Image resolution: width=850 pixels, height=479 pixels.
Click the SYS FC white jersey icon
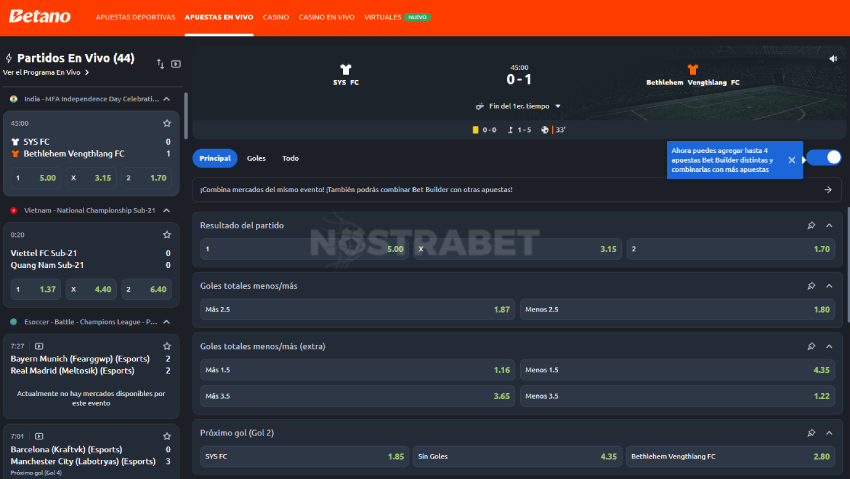point(346,69)
